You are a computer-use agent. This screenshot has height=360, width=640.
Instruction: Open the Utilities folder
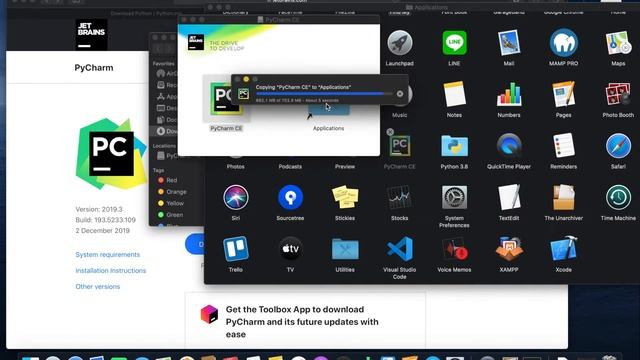[x=345, y=249]
